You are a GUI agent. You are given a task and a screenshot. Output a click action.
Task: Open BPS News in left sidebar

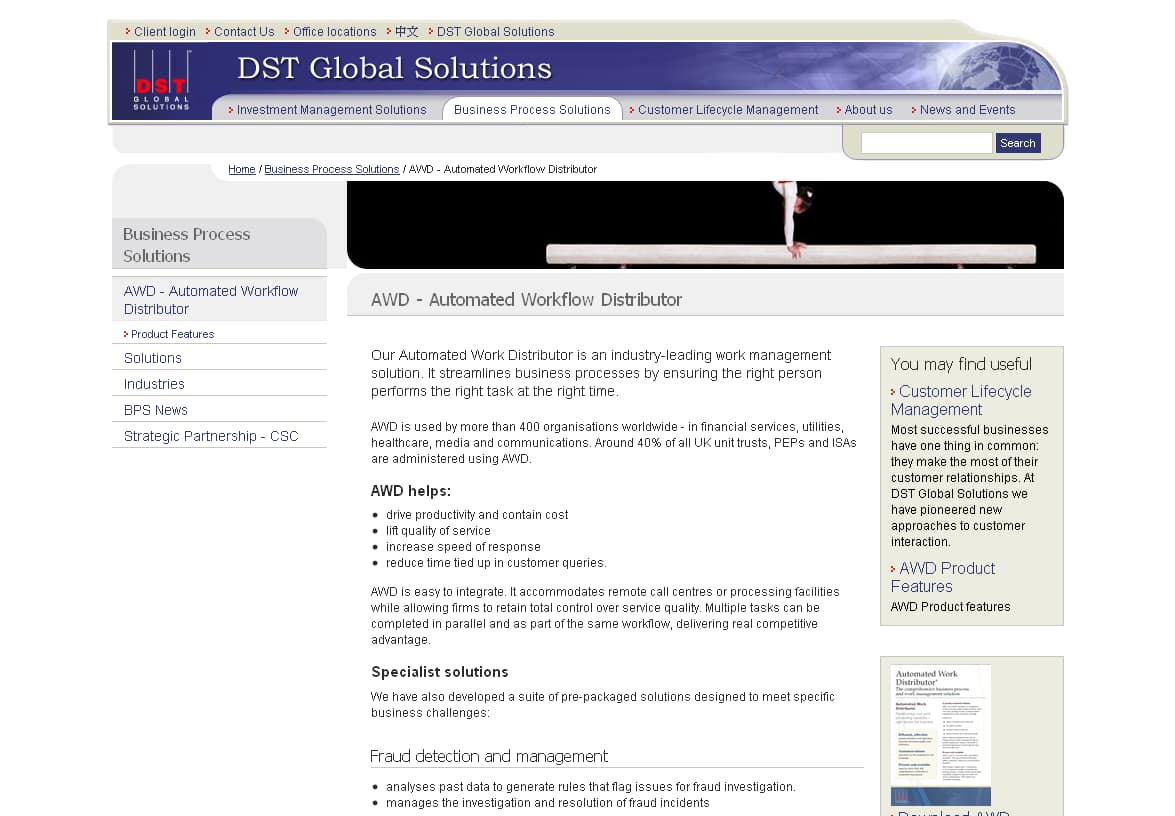click(x=156, y=410)
